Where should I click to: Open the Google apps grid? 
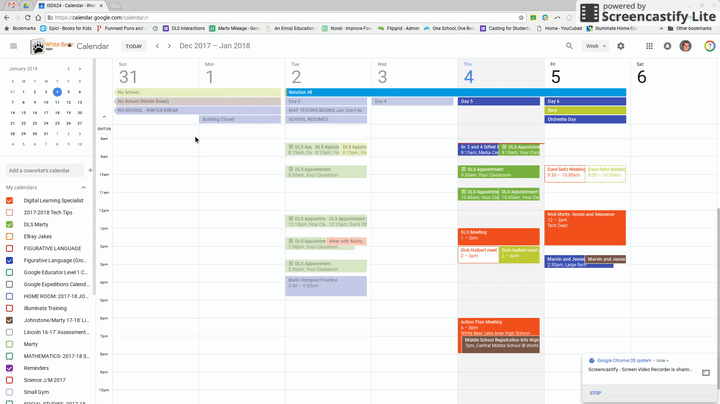tap(647, 46)
